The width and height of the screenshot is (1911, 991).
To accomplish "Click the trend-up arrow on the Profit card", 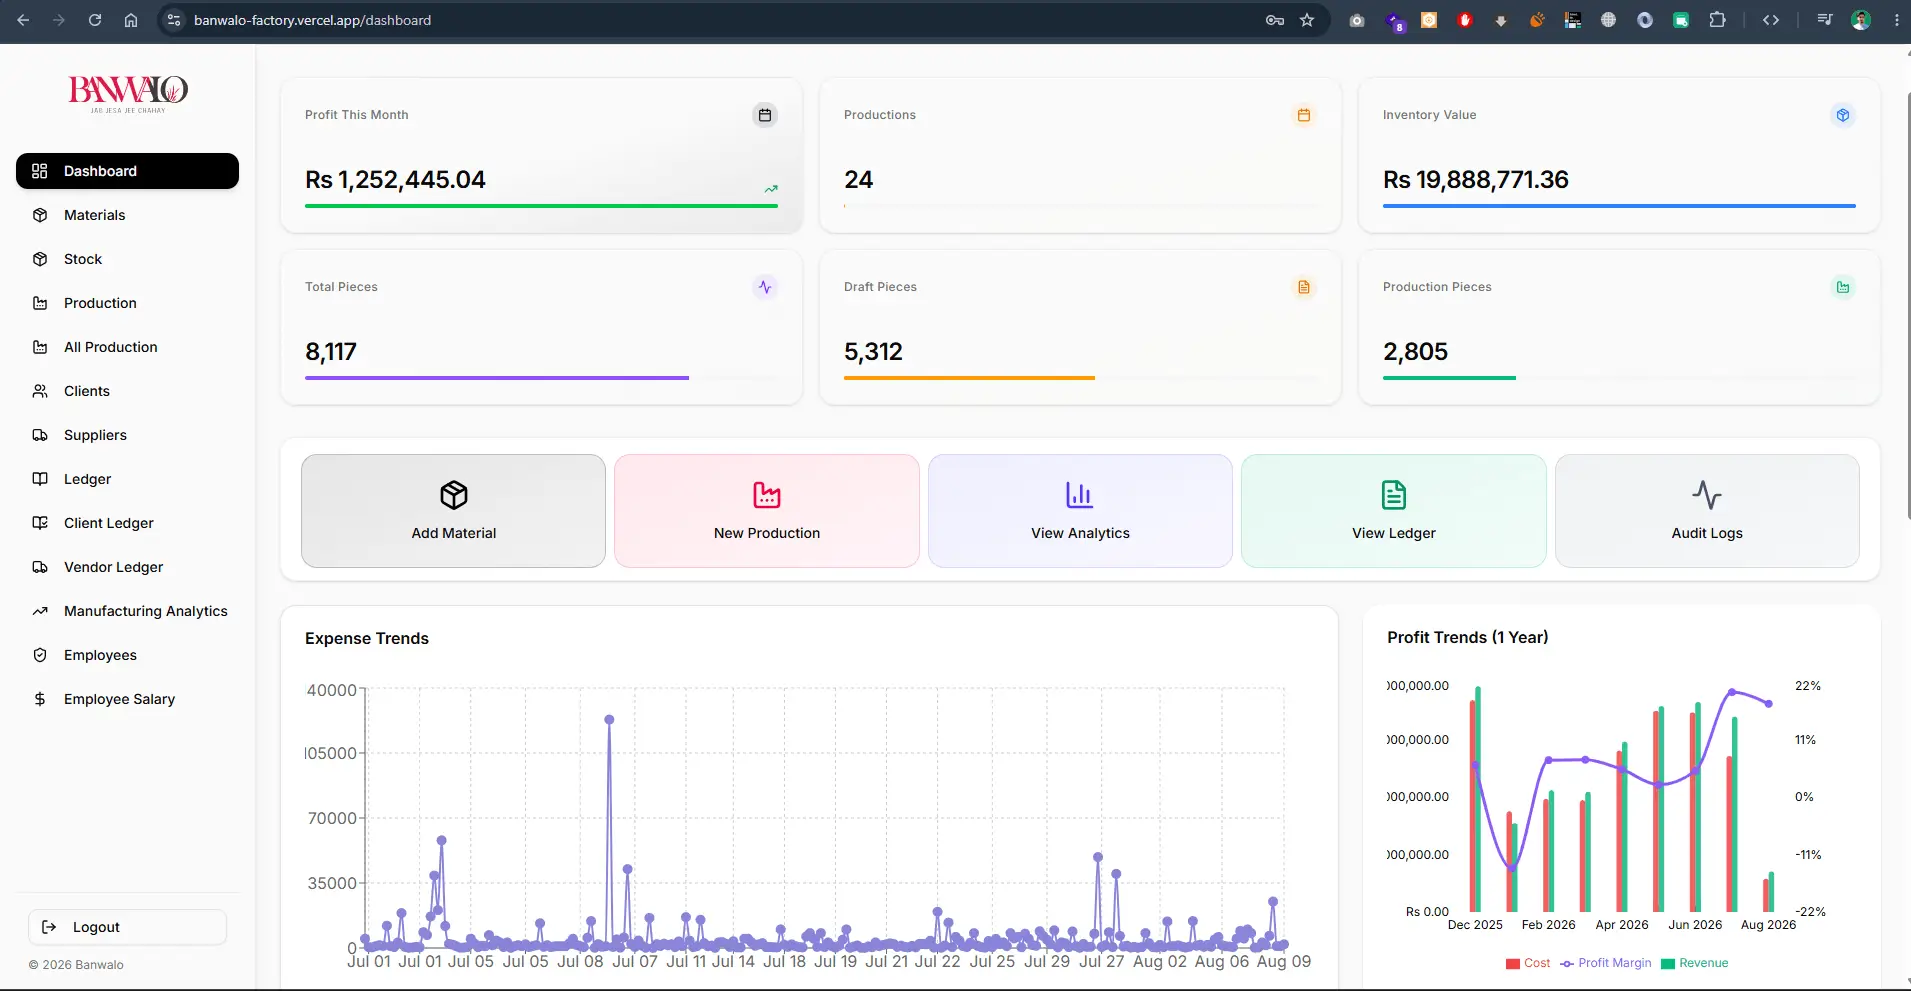I will click(771, 188).
